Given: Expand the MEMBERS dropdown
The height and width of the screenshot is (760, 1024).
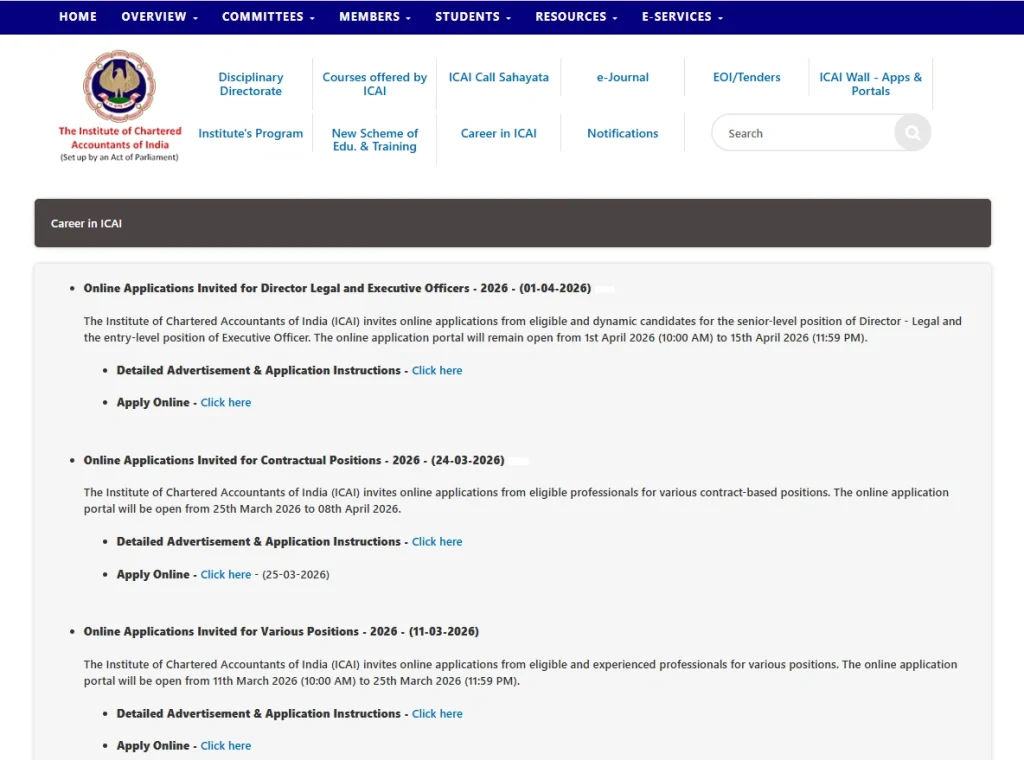Looking at the screenshot, I should click(x=374, y=16).
